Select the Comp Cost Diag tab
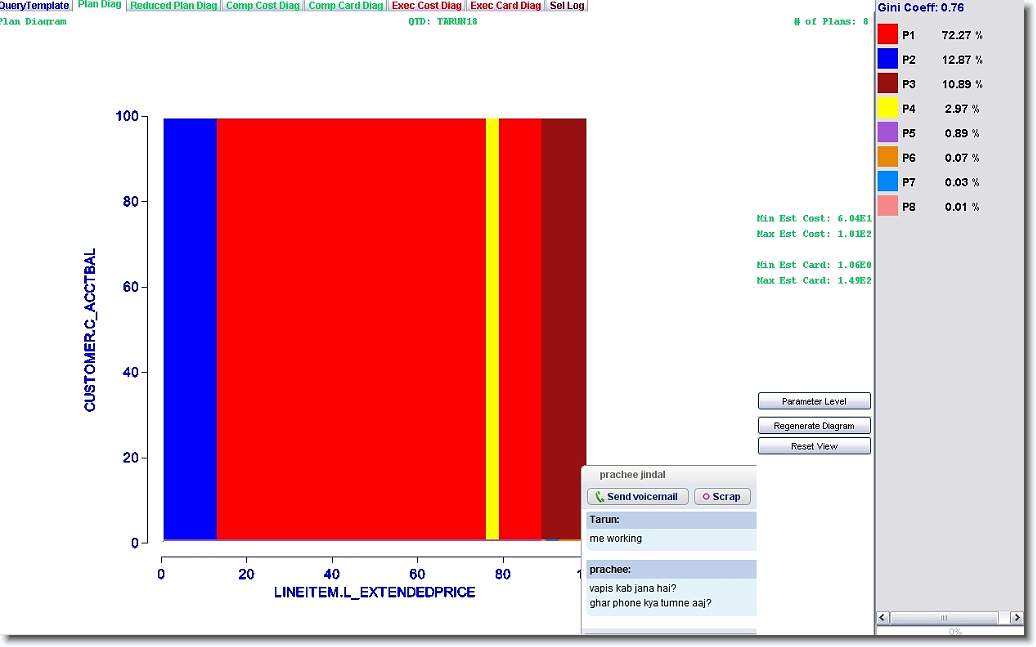This screenshot has height=647, width=1036. click(x=262, y=6)
